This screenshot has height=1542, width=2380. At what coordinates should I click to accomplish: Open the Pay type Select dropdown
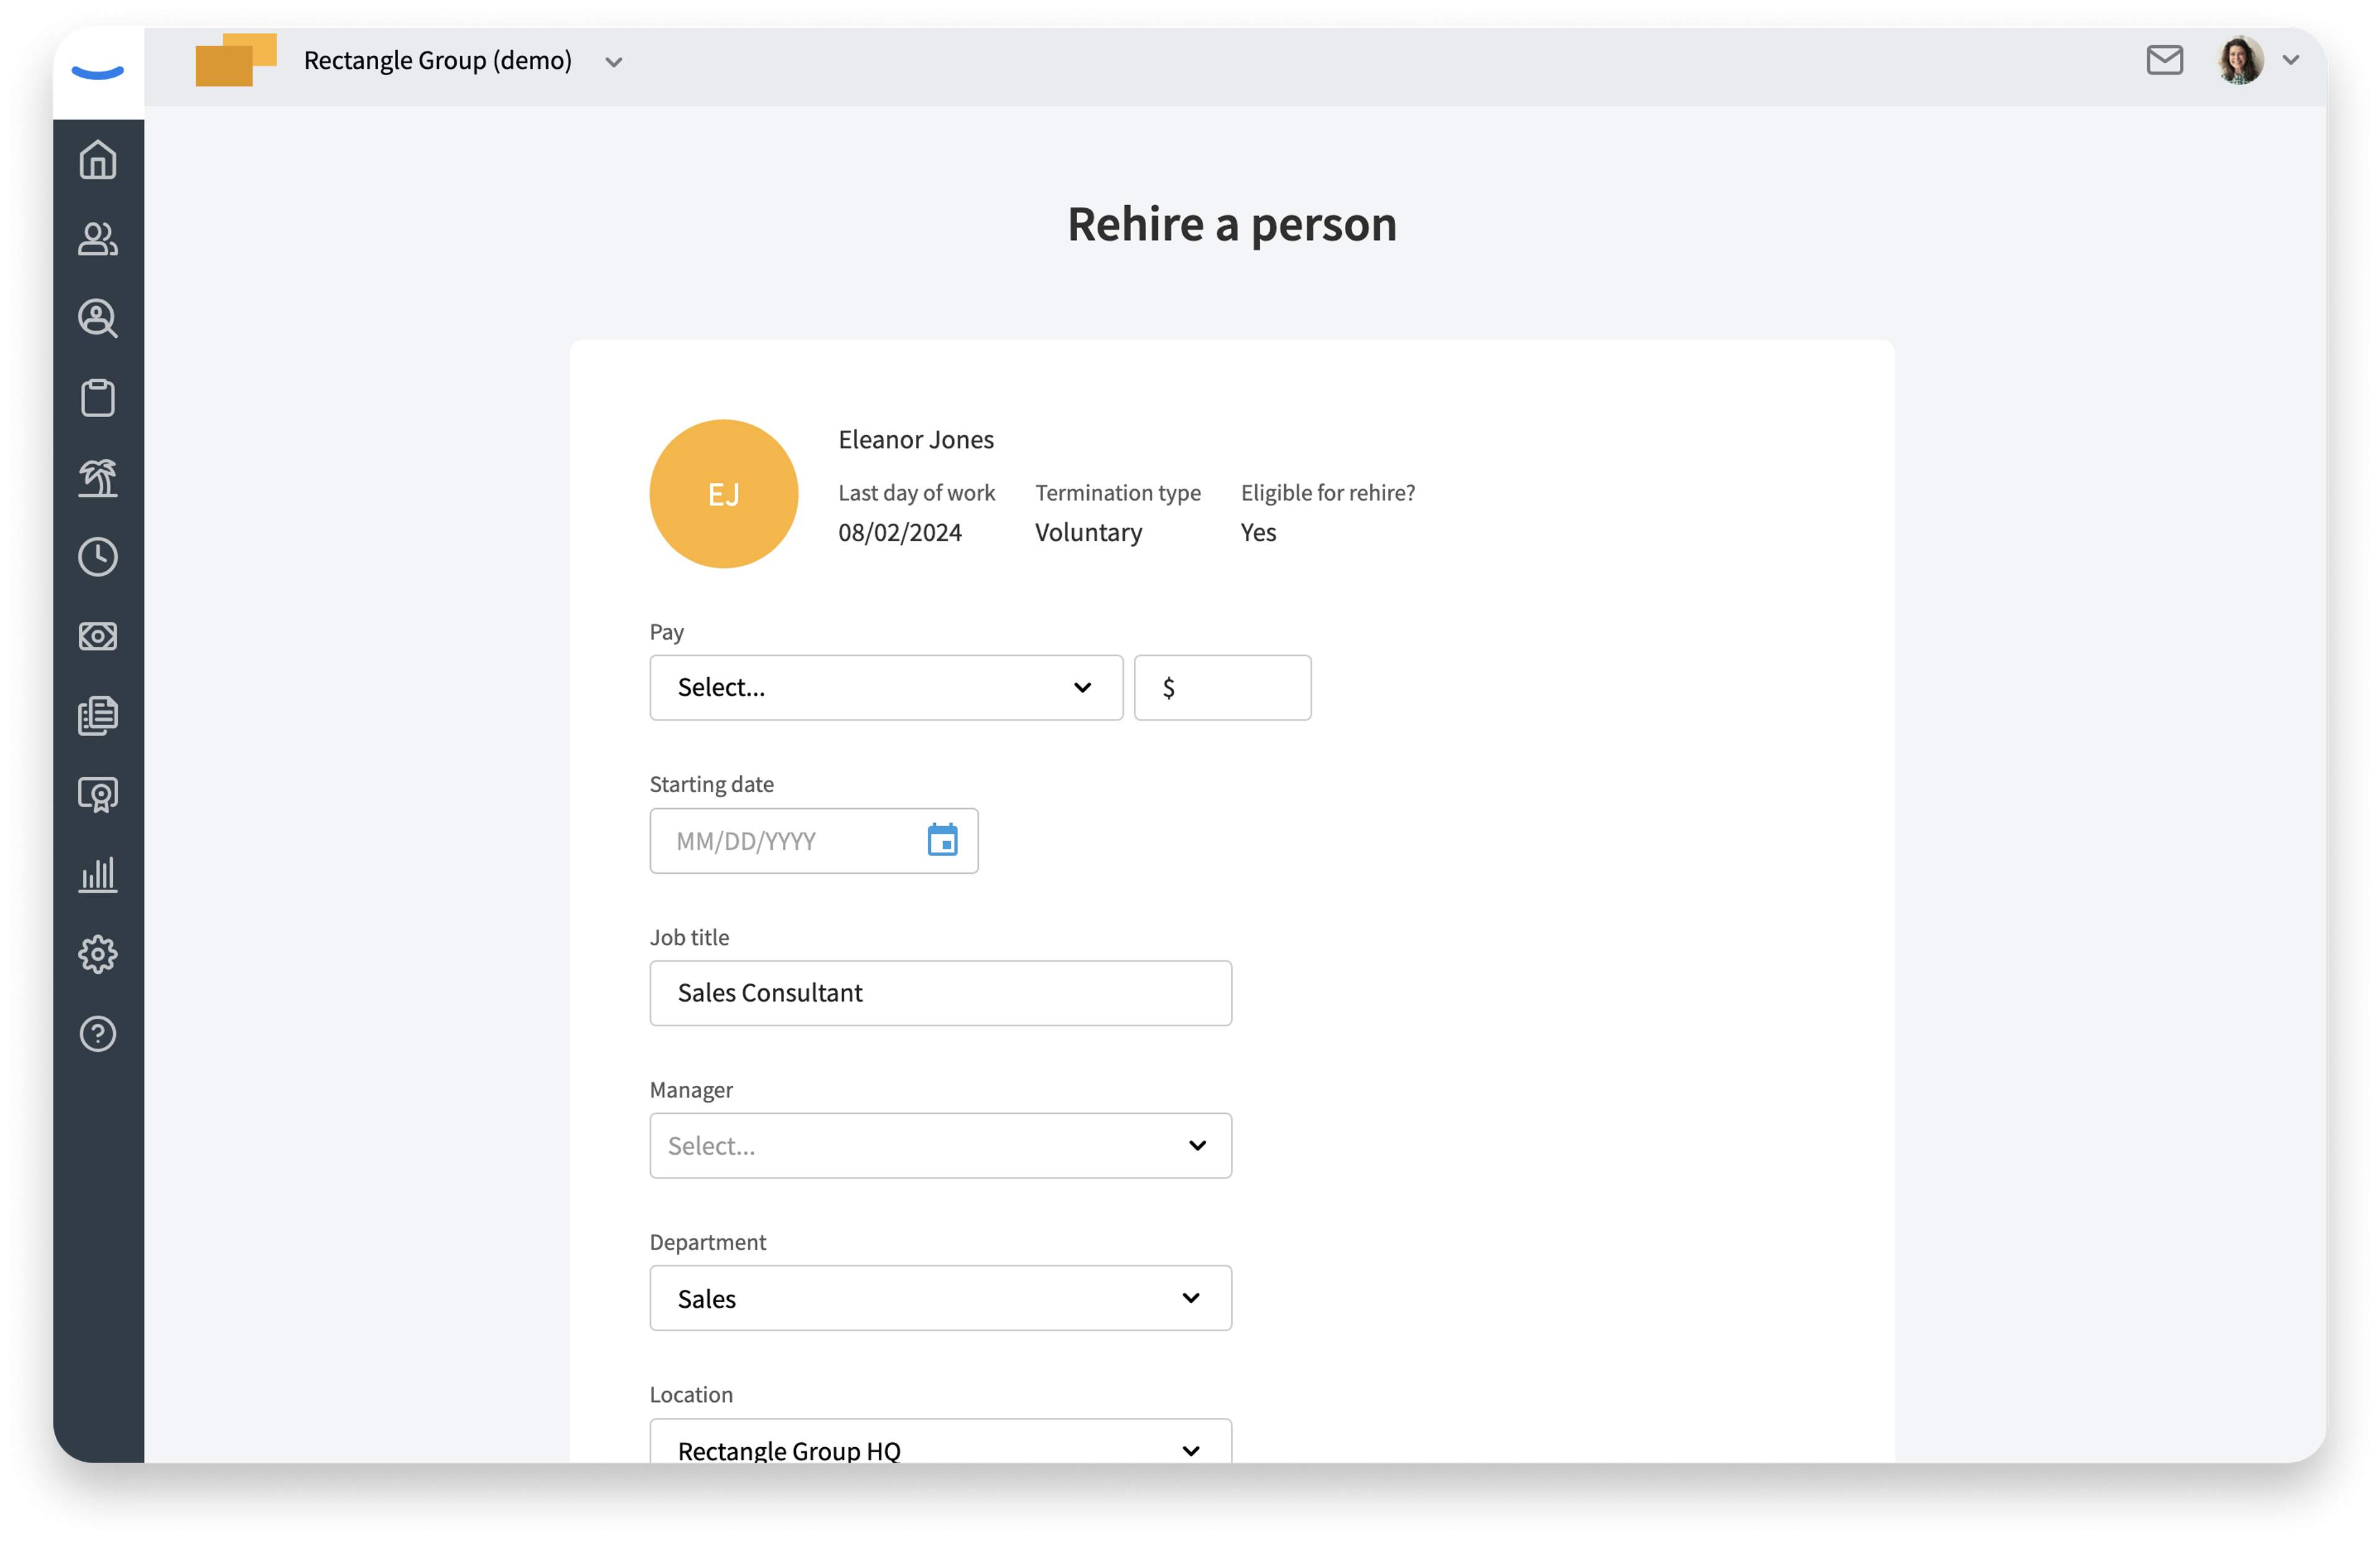(x=886, y=687)
